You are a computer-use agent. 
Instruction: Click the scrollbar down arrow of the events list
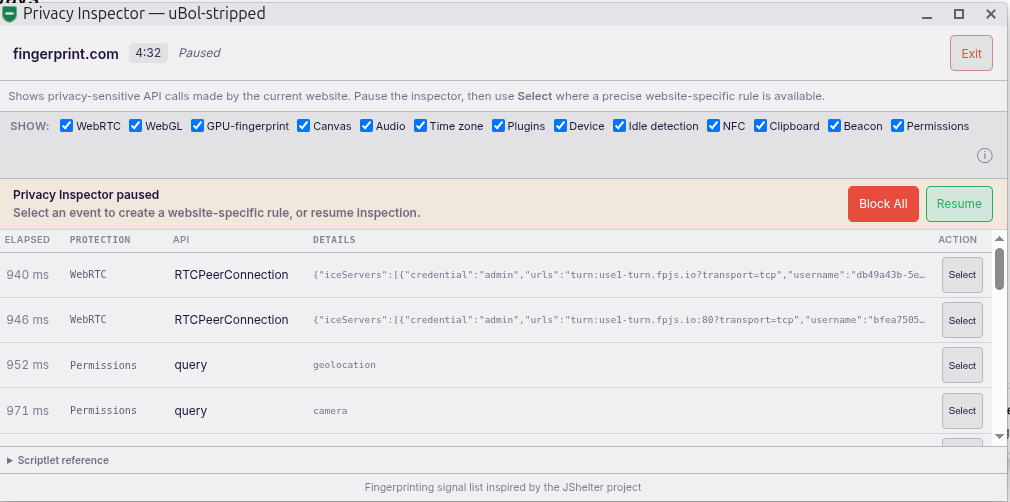coord(999,436)
